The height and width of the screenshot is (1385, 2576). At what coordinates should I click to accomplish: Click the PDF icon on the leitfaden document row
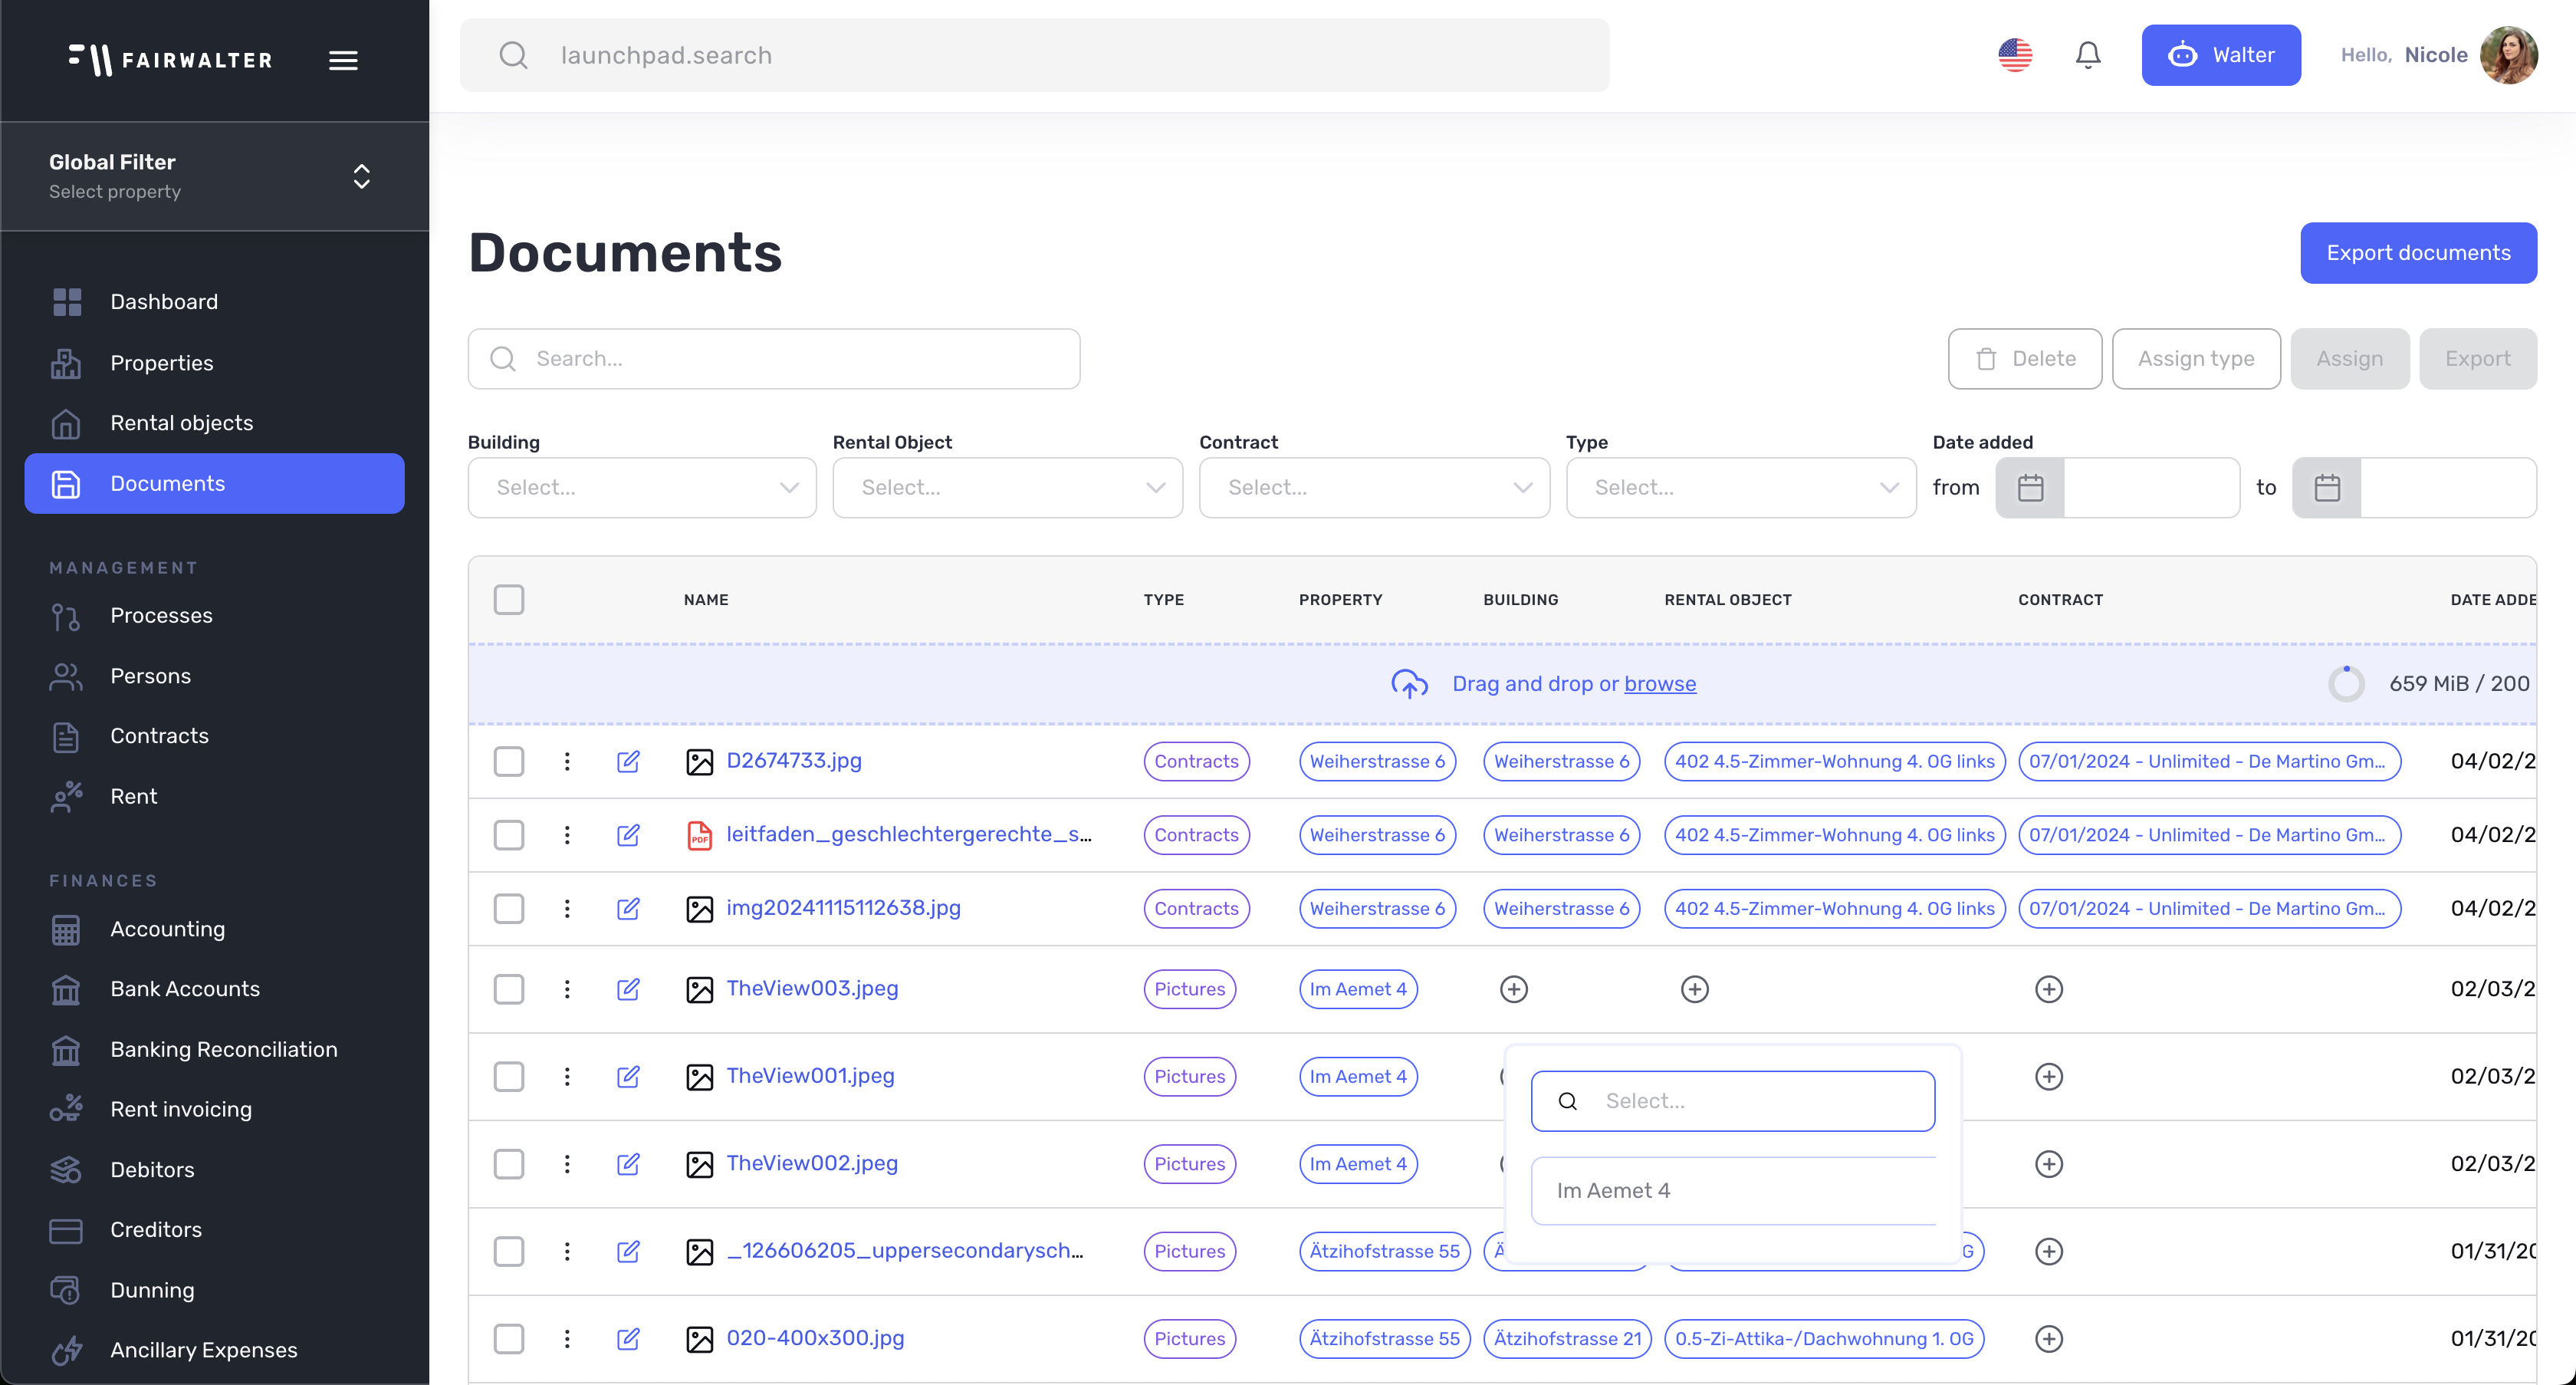700,835
